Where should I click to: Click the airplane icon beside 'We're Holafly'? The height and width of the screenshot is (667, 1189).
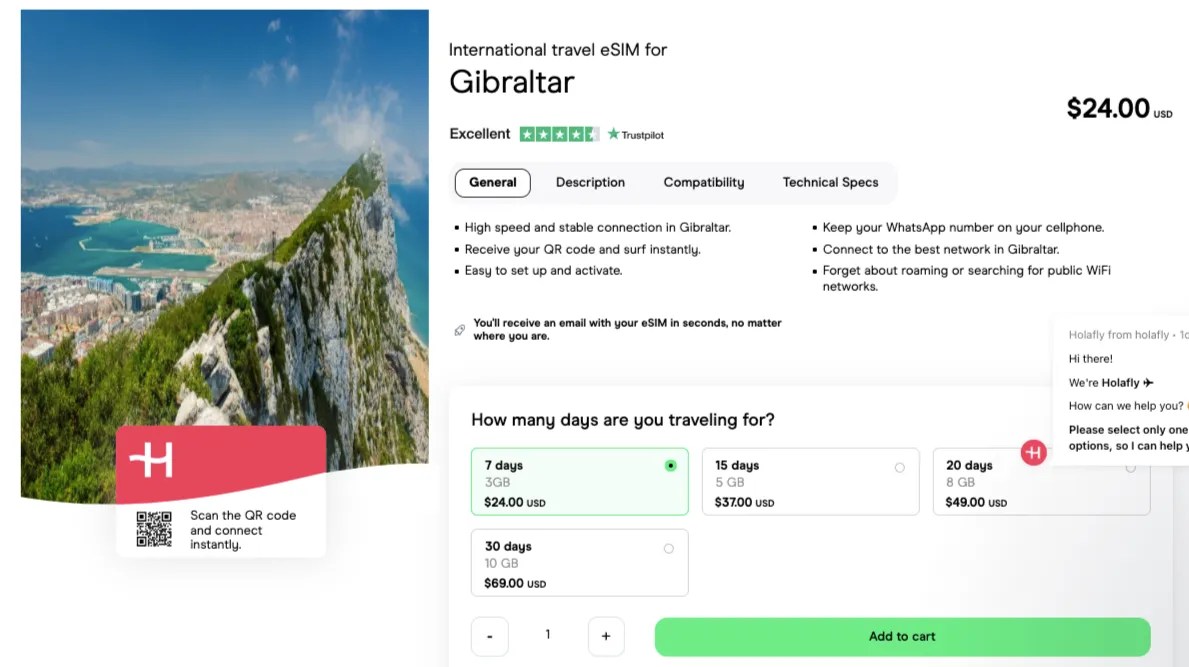(x=1148, y=382)
